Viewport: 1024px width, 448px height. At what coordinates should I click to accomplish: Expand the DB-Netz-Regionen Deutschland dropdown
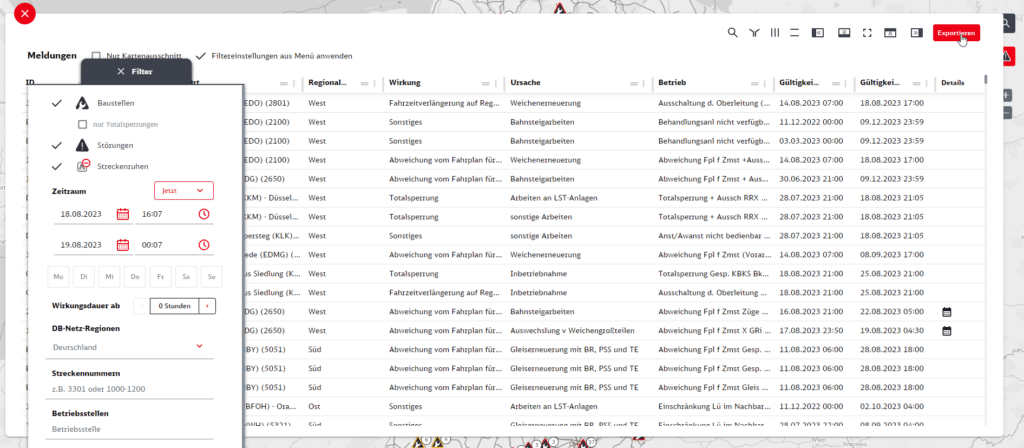[199, 346]
